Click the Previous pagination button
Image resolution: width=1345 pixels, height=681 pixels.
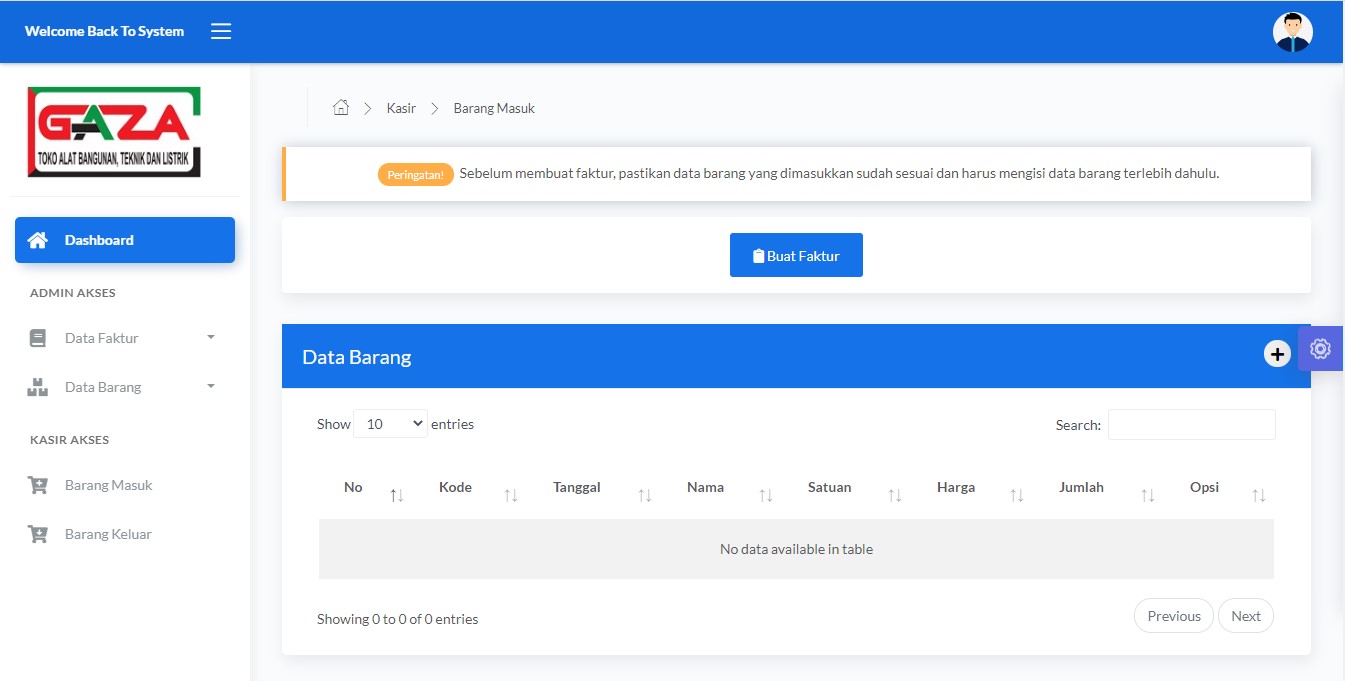1173,616
